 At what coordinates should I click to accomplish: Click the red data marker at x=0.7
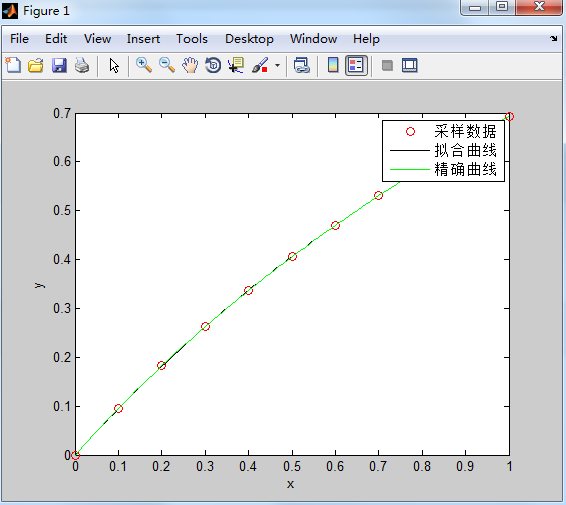[378, 196]
